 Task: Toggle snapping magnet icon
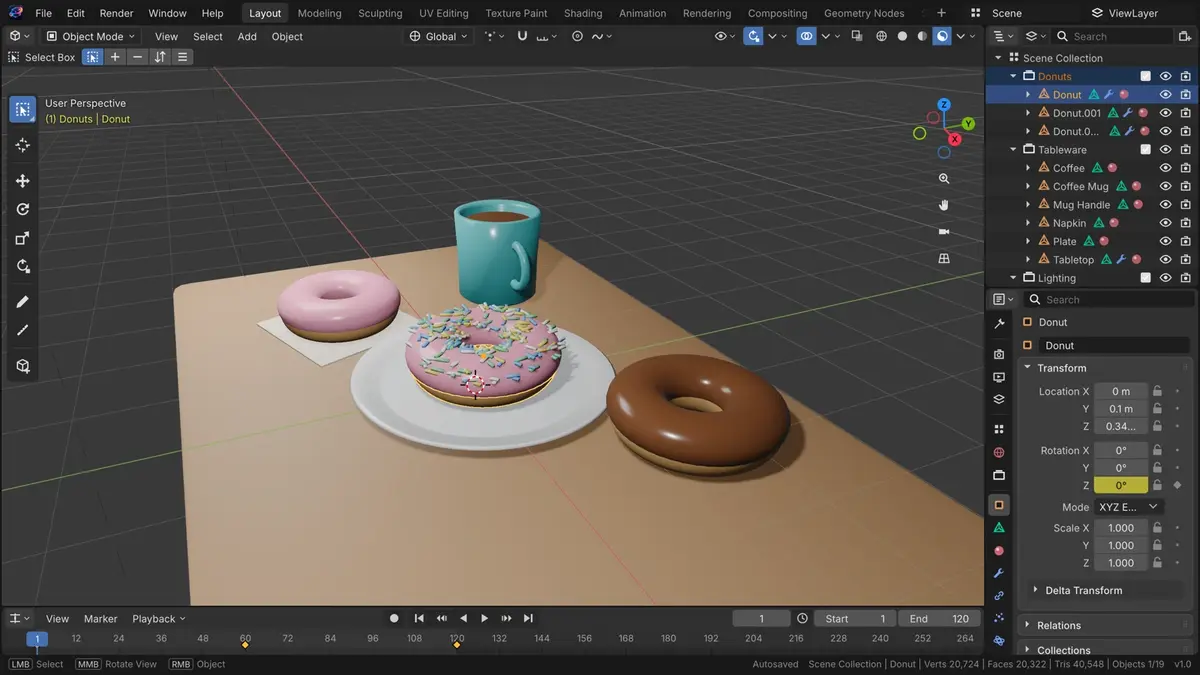point(522,36)
